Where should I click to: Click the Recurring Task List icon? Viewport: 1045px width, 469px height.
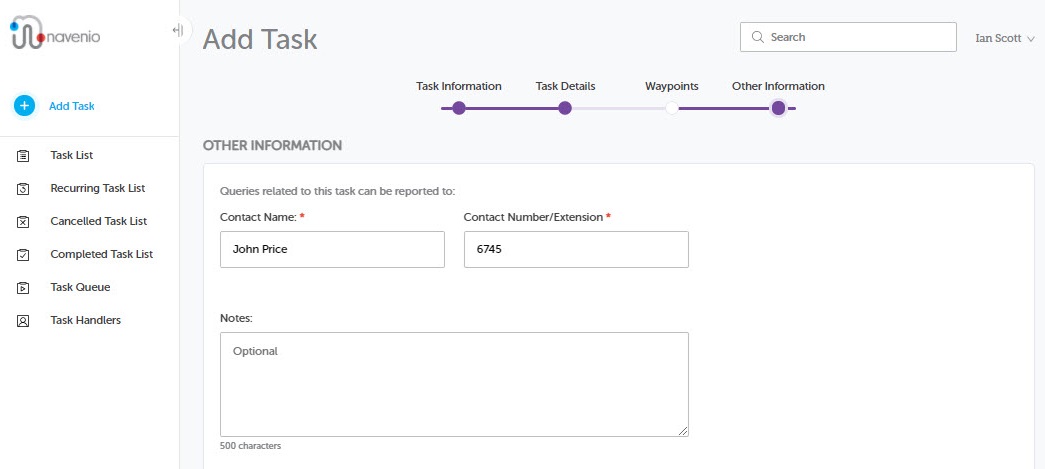point(23,189)
